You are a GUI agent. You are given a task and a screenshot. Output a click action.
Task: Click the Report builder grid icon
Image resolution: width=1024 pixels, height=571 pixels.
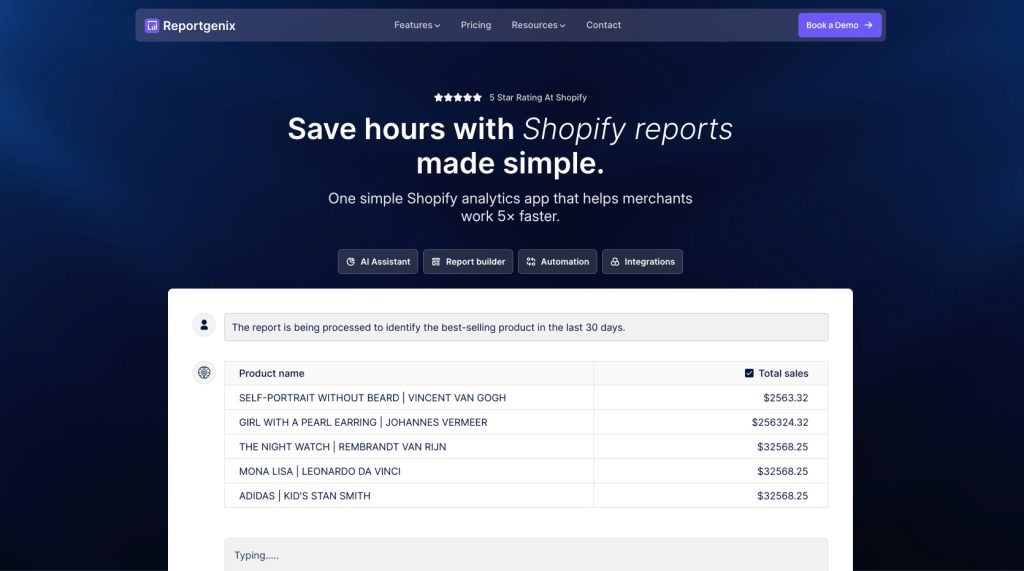coord(436,261)
